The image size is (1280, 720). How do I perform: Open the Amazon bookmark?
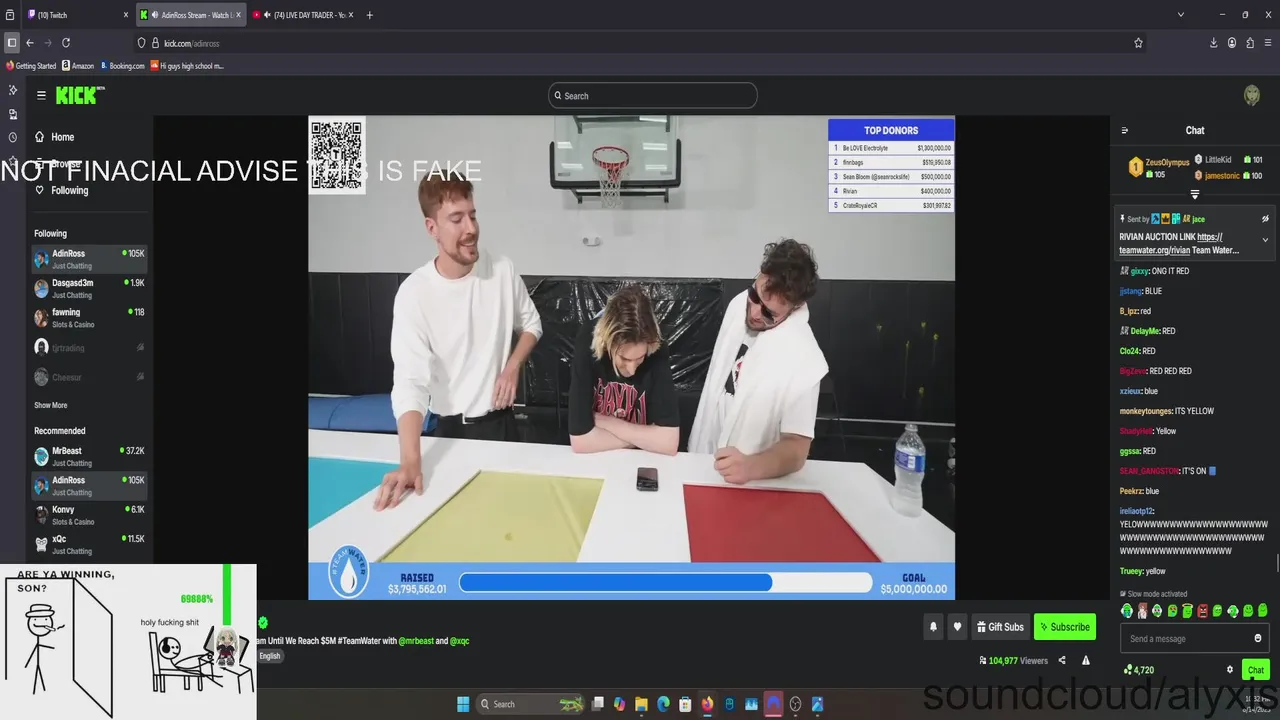[78, 66]
